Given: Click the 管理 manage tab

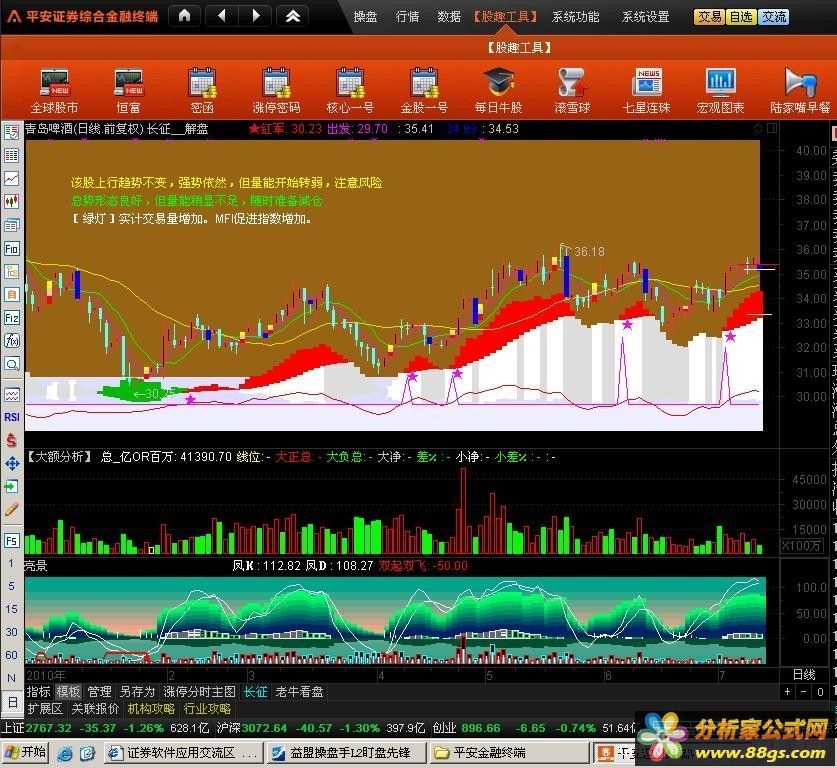Looking at the screenshot, I should tap(99, 692).
